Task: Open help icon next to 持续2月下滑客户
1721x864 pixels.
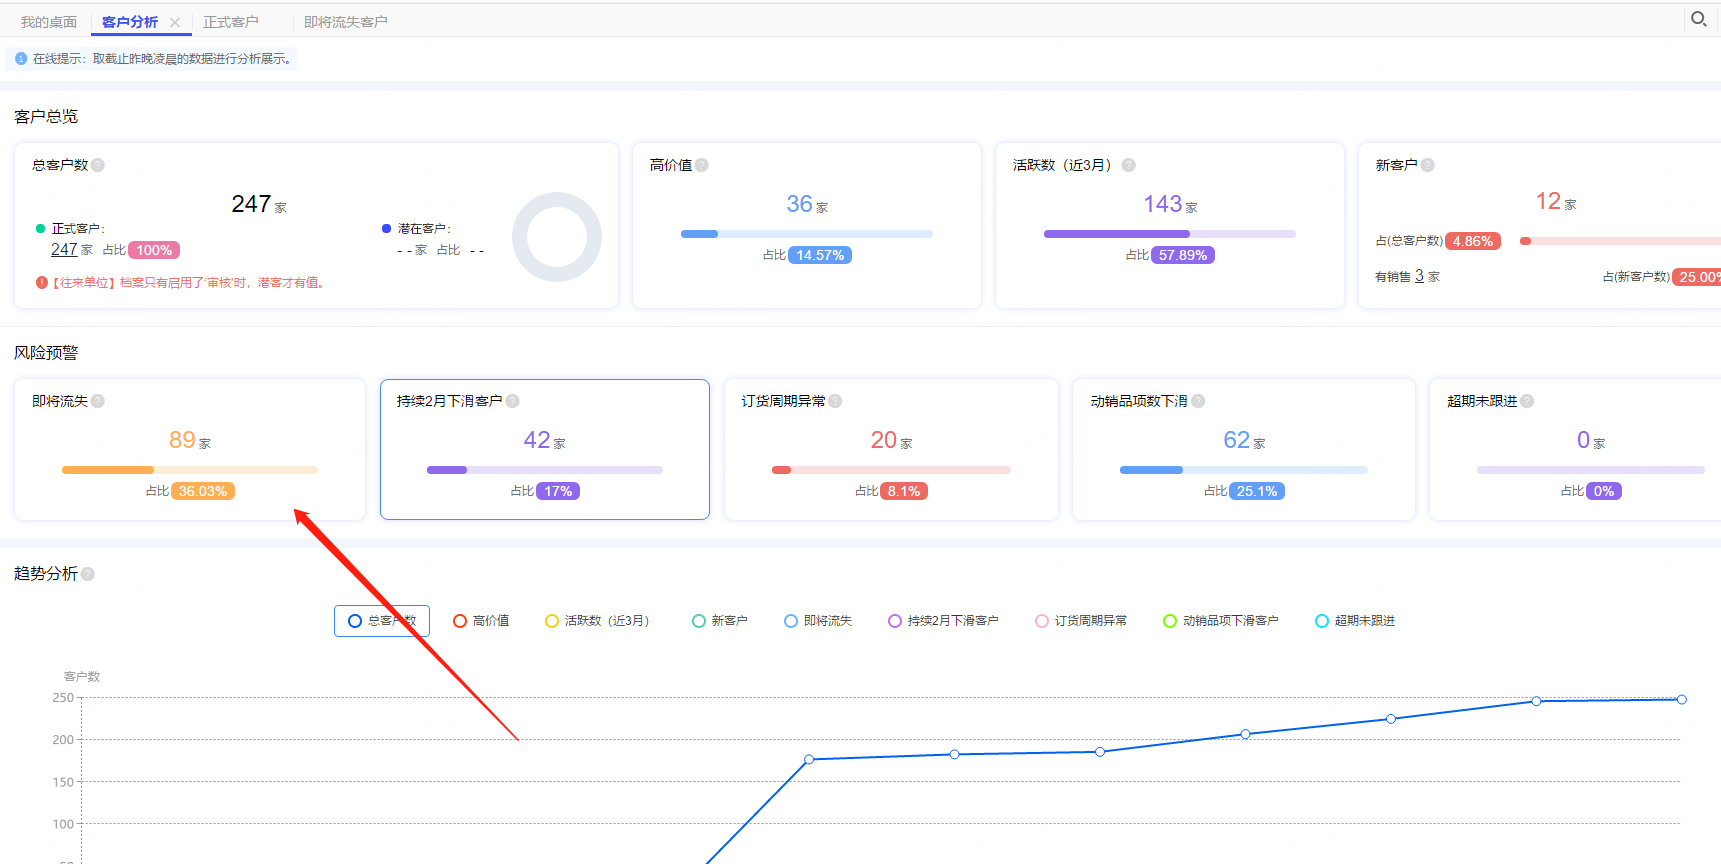Action: 513,401
